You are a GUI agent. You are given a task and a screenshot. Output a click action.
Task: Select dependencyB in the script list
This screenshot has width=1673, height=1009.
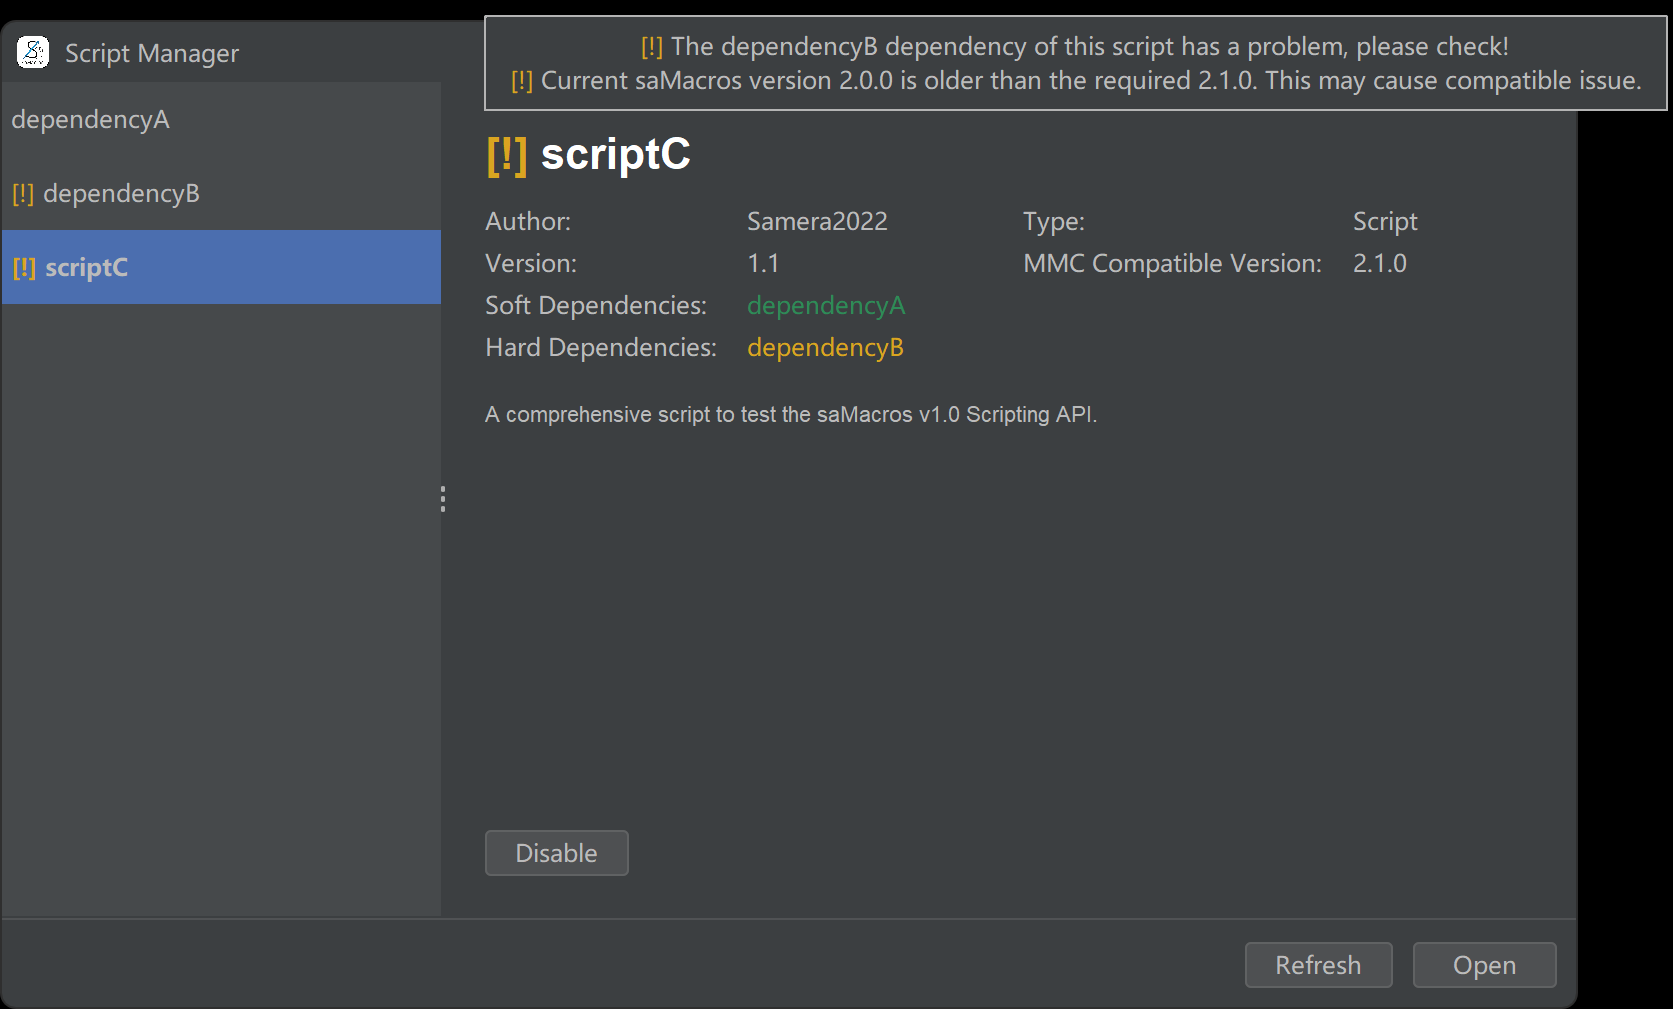[x=121, y=194]
